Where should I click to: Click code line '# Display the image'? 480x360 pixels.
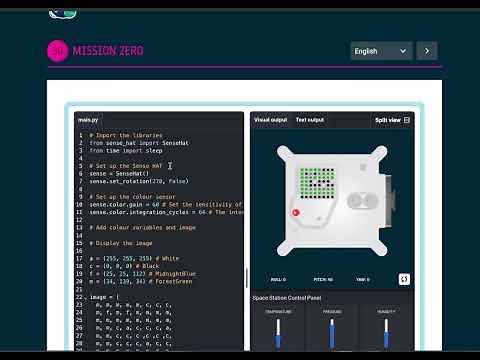coord(121,243)
